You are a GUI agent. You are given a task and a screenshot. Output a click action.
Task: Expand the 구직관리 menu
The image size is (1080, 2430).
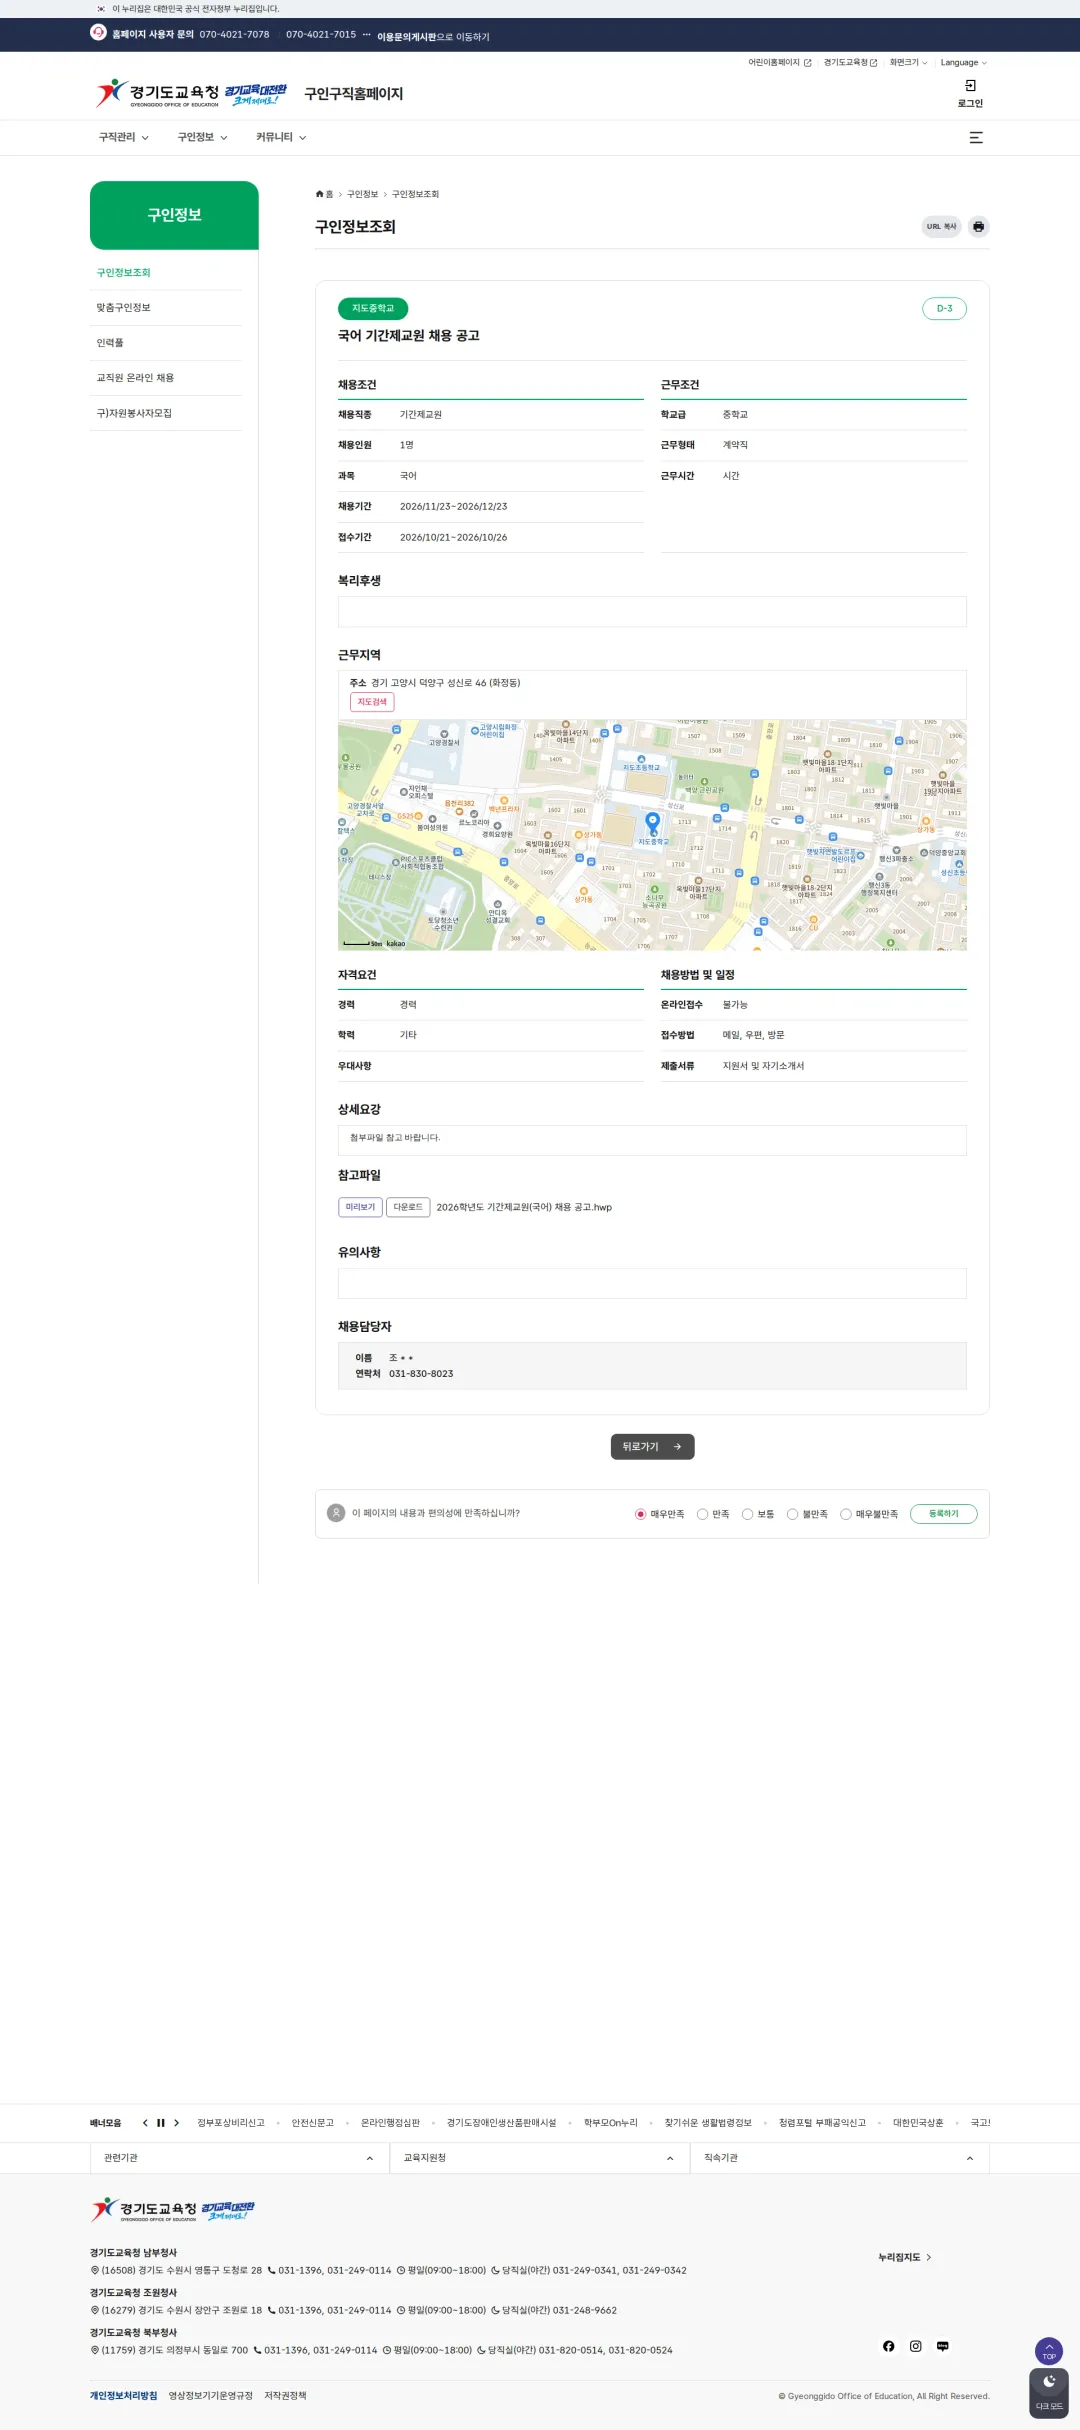tap(123, 138)
